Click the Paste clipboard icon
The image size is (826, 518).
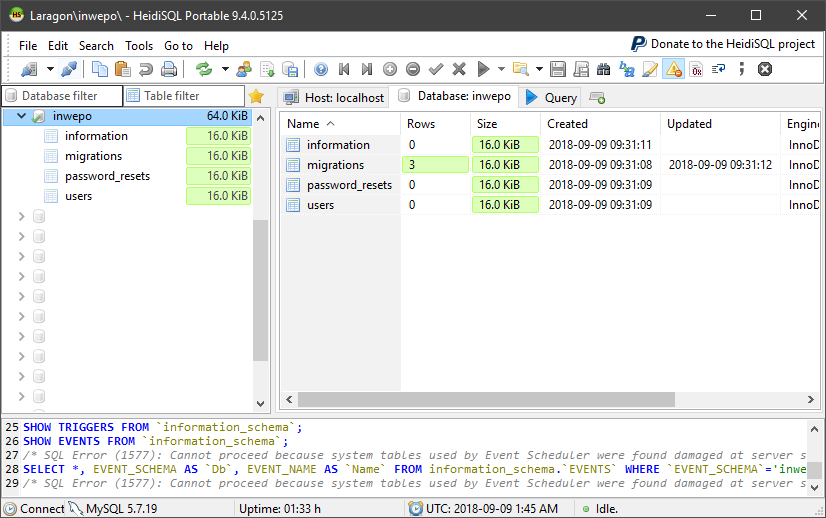click(x=123, y=69)
